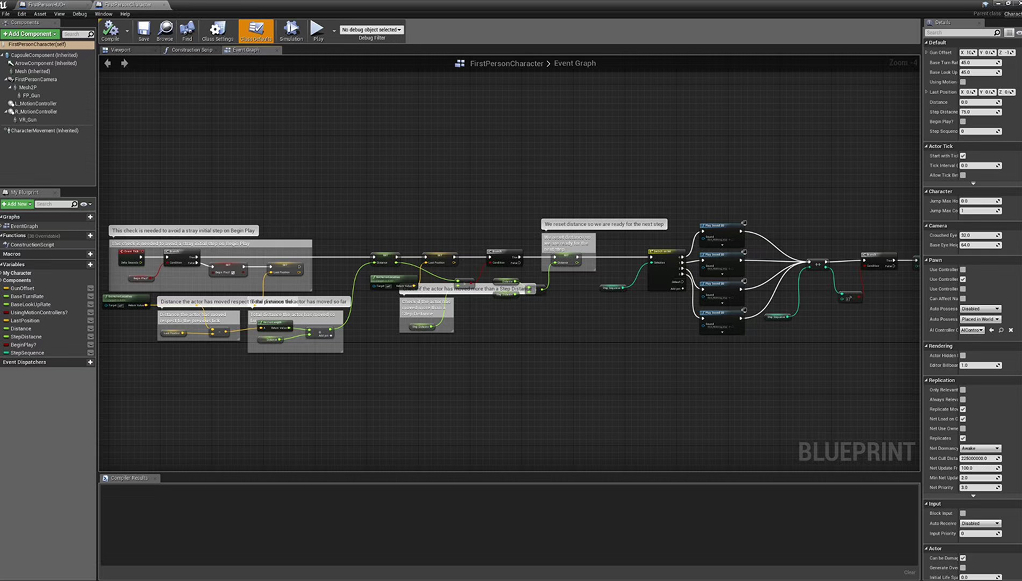Click the Play triangle icon

pyautogui.click(x=317, y=28)
